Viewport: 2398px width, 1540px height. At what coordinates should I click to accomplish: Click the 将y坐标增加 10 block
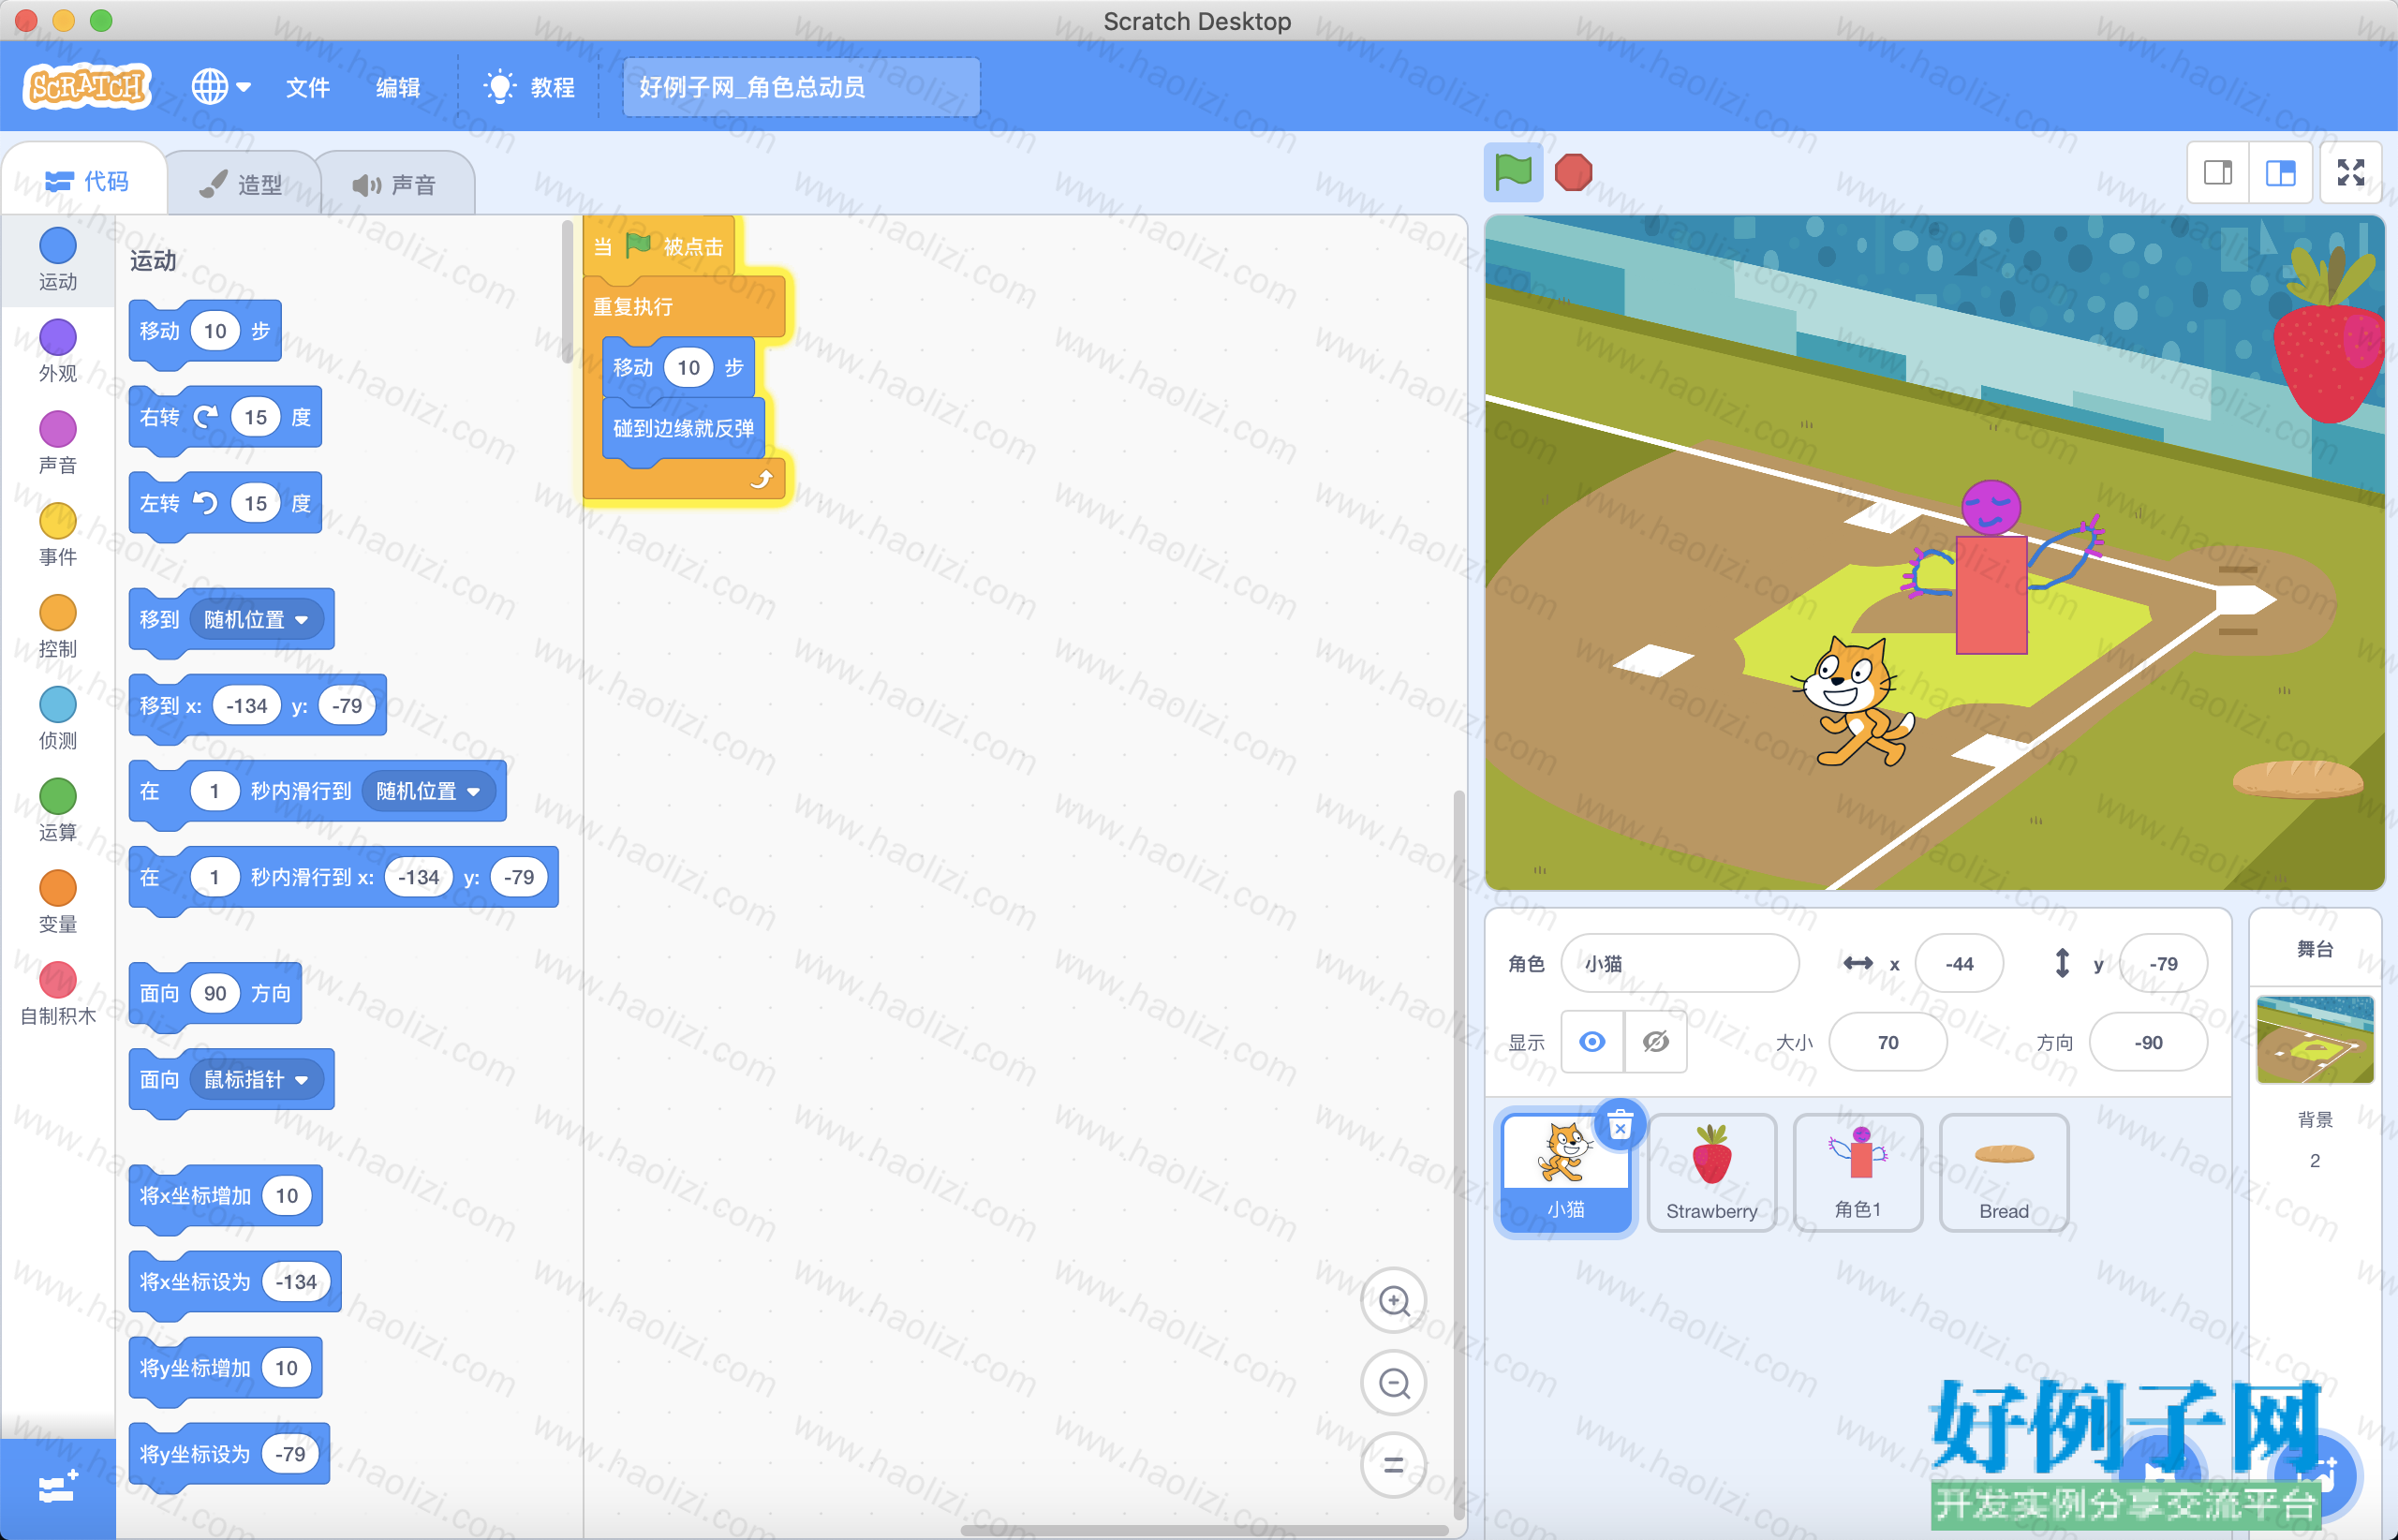pyautogui.click(x=226, y=1367)
